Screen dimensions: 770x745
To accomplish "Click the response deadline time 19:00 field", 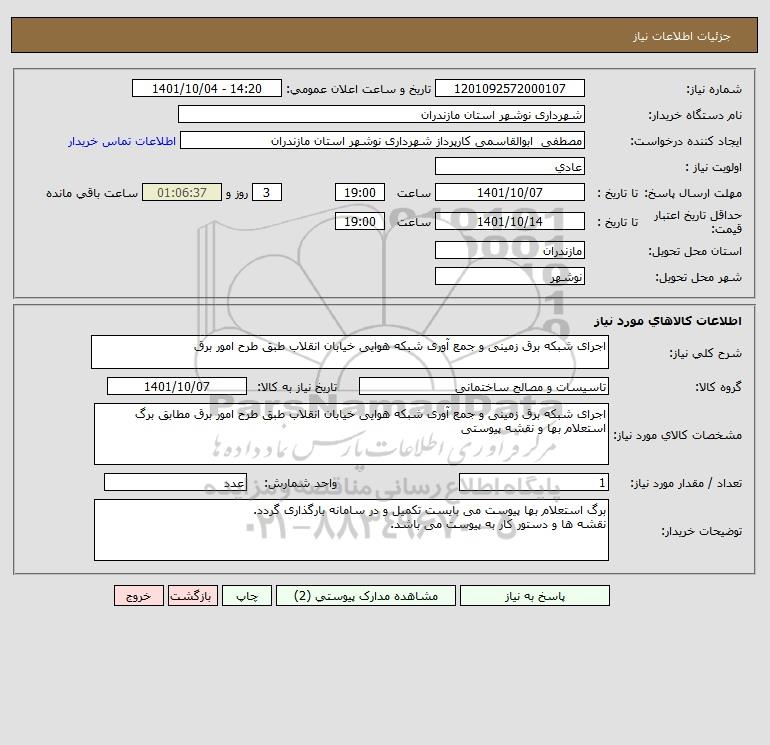I will click(x=359, y=193).
